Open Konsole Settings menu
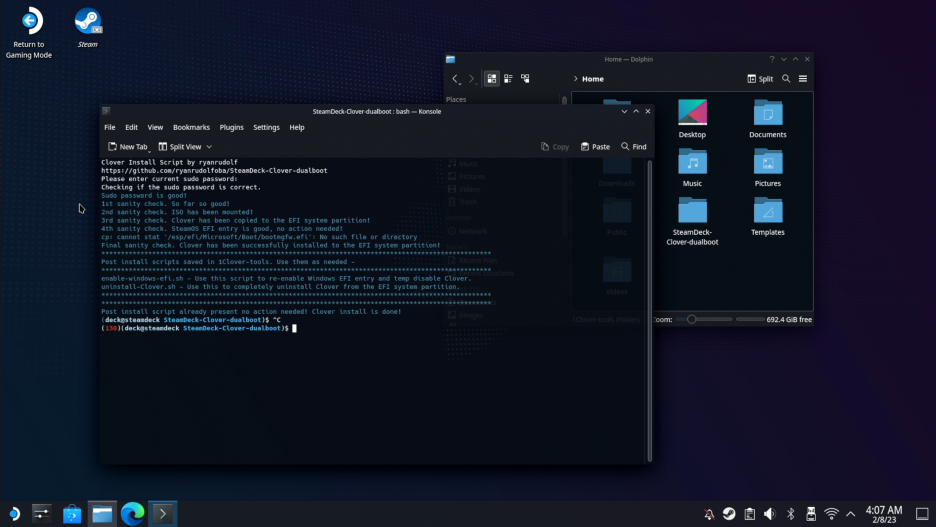The height and width of the screenshot is (527, 936). coord(266,127)
